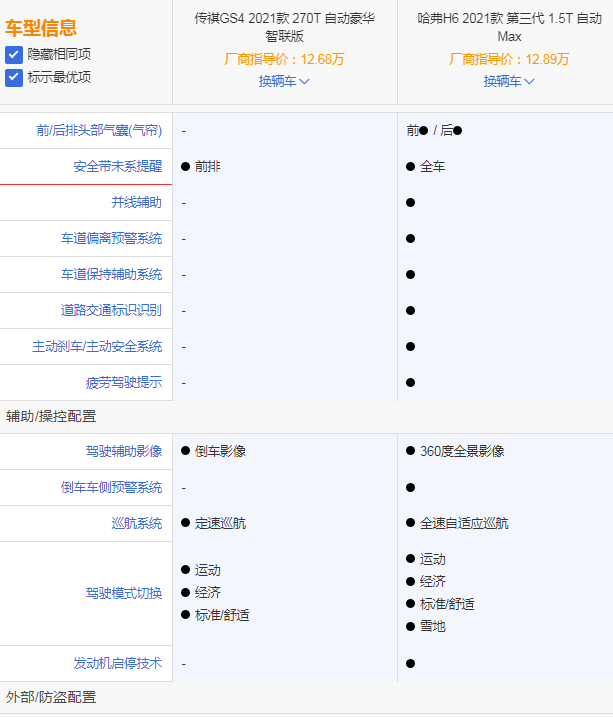The height and width of the screenshot is (717, 613).
Task: Open 换辆车 dropdown for 哈弗H6
Action: [x=509, y=81]
